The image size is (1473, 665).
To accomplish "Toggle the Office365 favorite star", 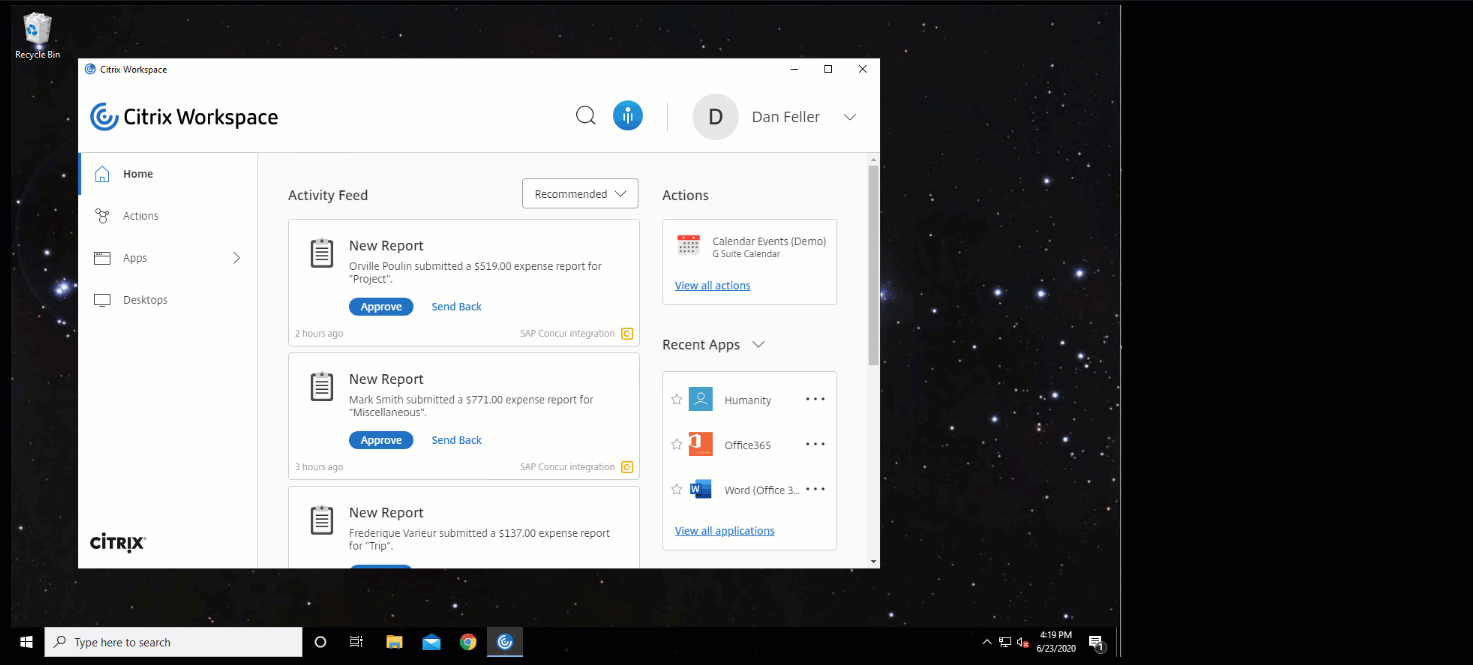I will click(677, 444).
